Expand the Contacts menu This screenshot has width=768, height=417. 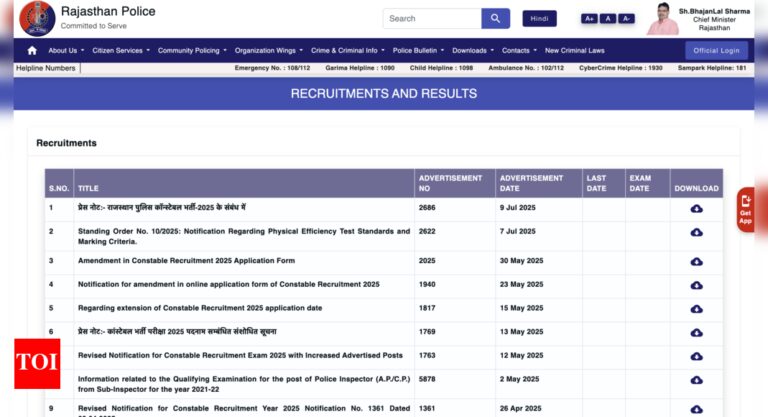(x=519, y=50)
